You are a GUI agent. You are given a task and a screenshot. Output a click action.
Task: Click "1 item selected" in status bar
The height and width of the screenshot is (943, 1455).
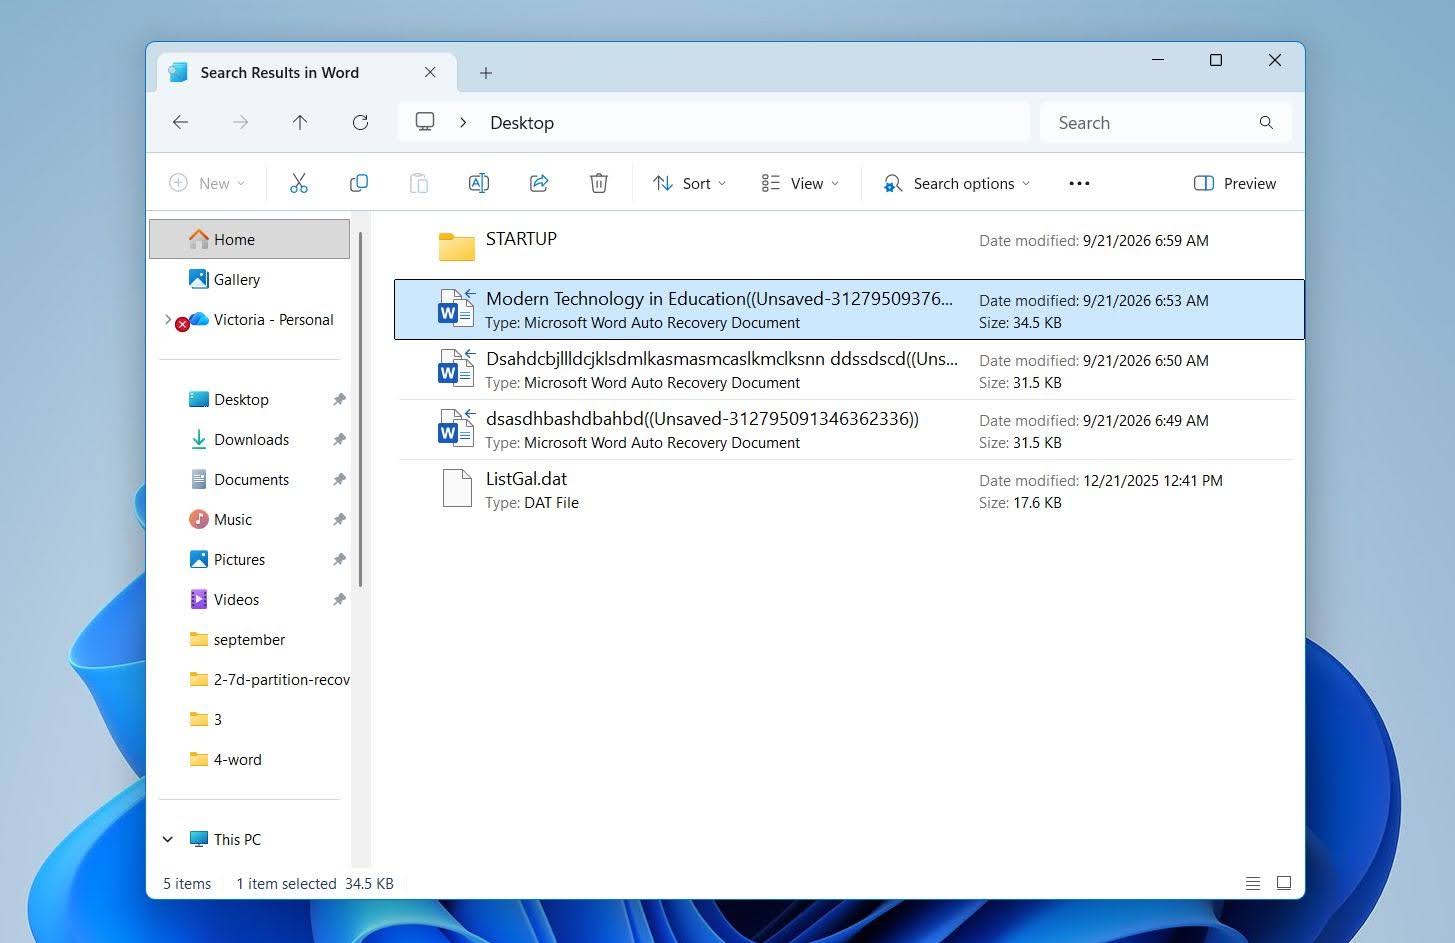(x=286, y=883)
